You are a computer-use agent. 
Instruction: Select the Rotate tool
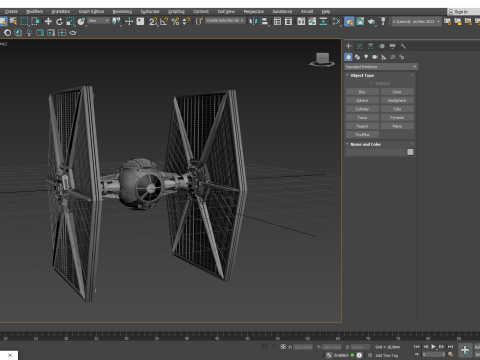[x=59, y=22]
